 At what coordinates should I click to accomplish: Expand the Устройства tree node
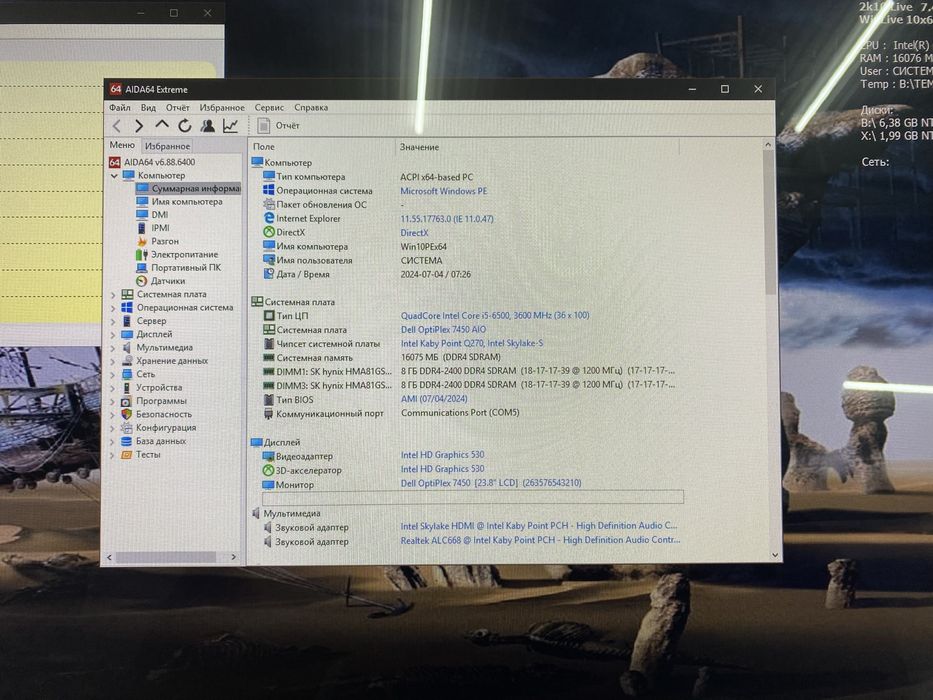point(113,388)
